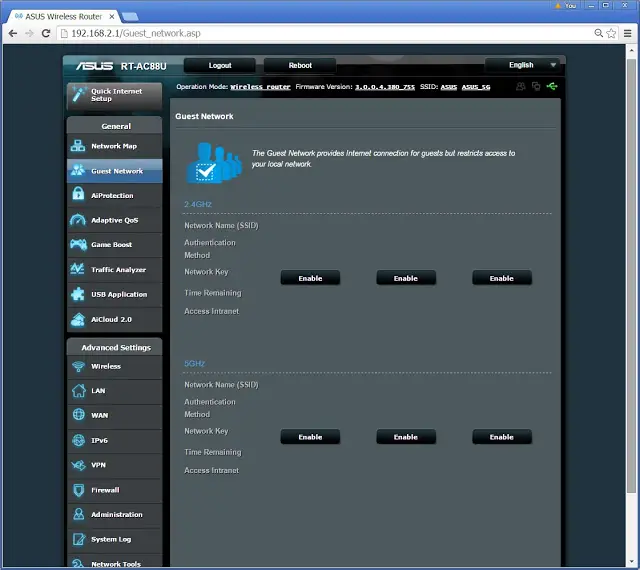The image size is (640, 570).
Task: Click green USB status icon in header
Action: (x=552, y=86)
